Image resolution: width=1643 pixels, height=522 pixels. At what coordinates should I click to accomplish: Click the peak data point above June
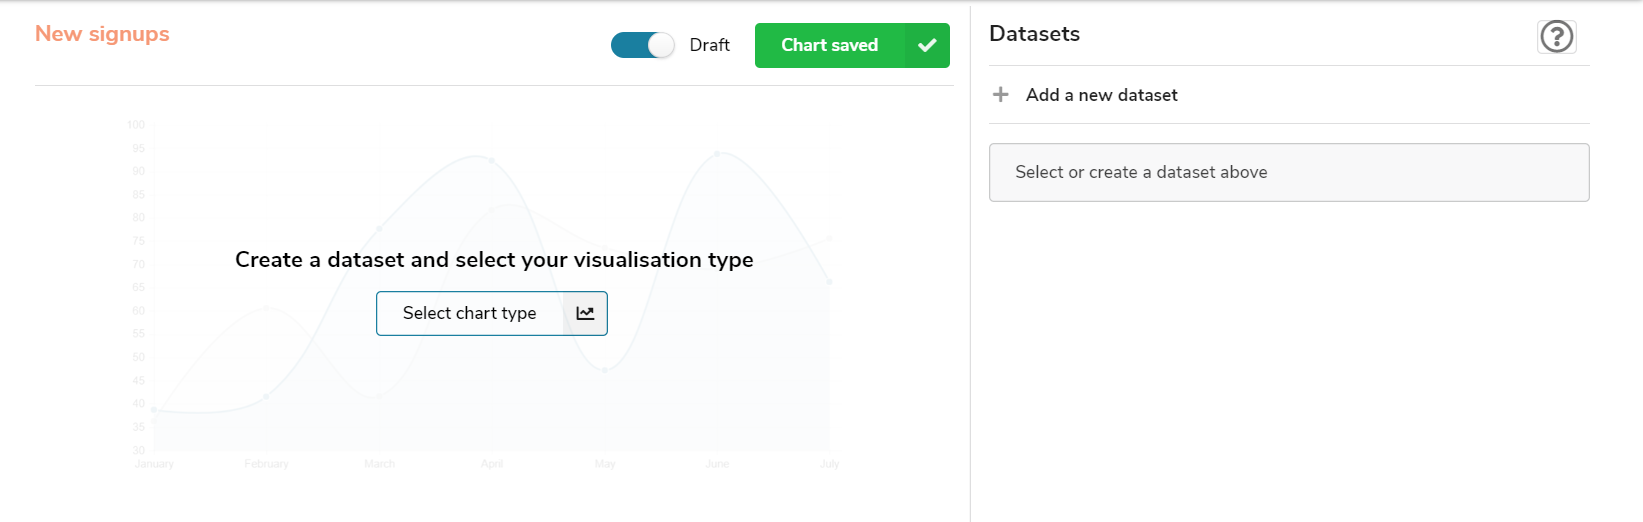click(x=717, y=154)
